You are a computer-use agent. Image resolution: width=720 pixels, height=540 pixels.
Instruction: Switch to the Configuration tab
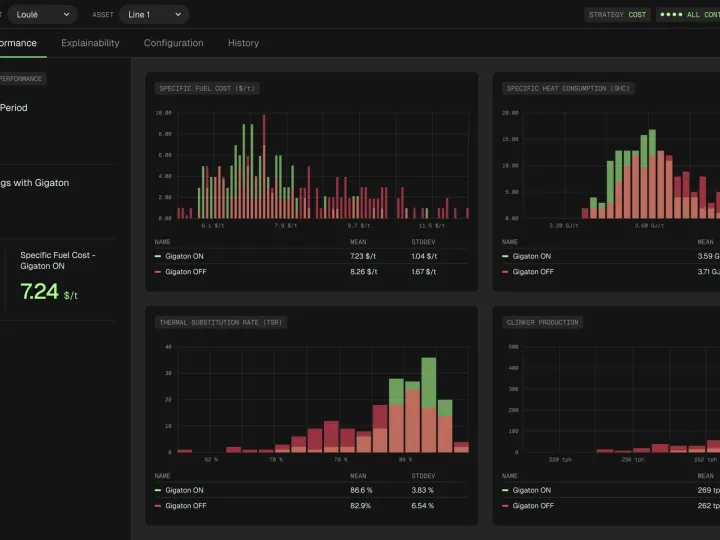pyautogui.click(x=174, y=43)
